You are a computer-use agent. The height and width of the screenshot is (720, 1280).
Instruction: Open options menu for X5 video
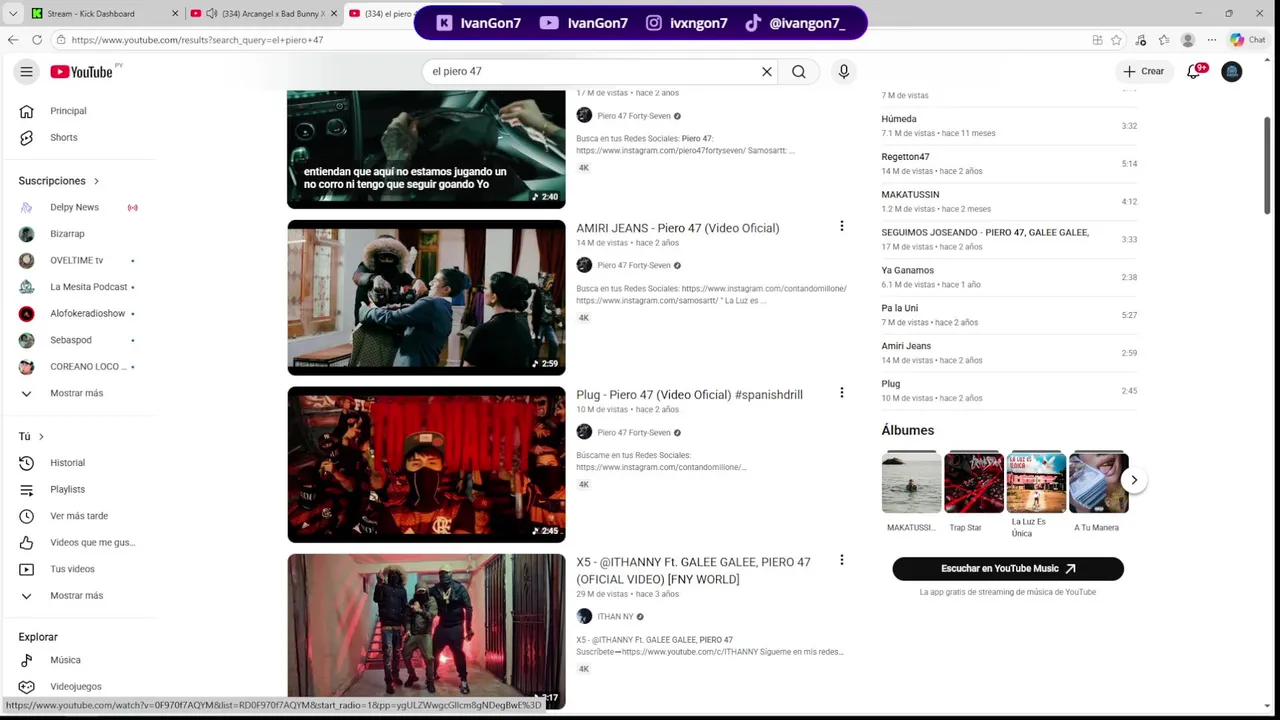pyautogui.click(x=842, y=560)
